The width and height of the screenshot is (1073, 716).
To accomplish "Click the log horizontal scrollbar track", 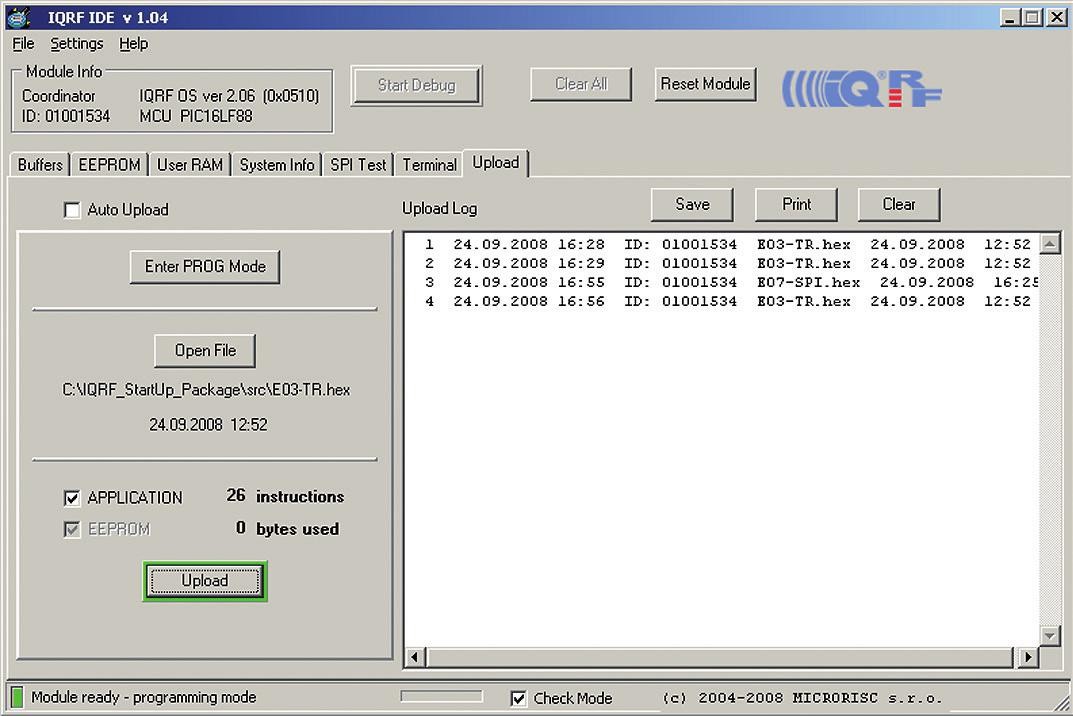I will [721, 657].
